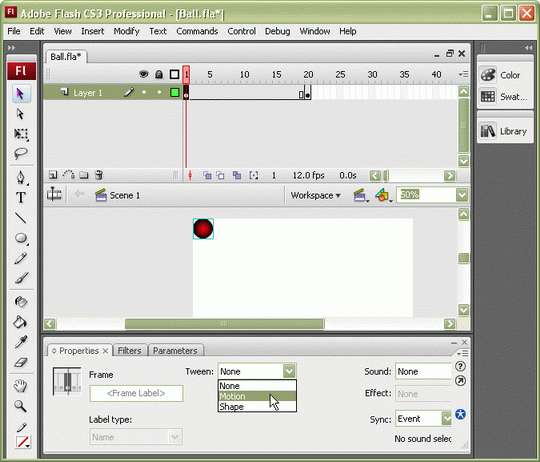Open the Library panel
540x462 pixels.
coord(505,131)
